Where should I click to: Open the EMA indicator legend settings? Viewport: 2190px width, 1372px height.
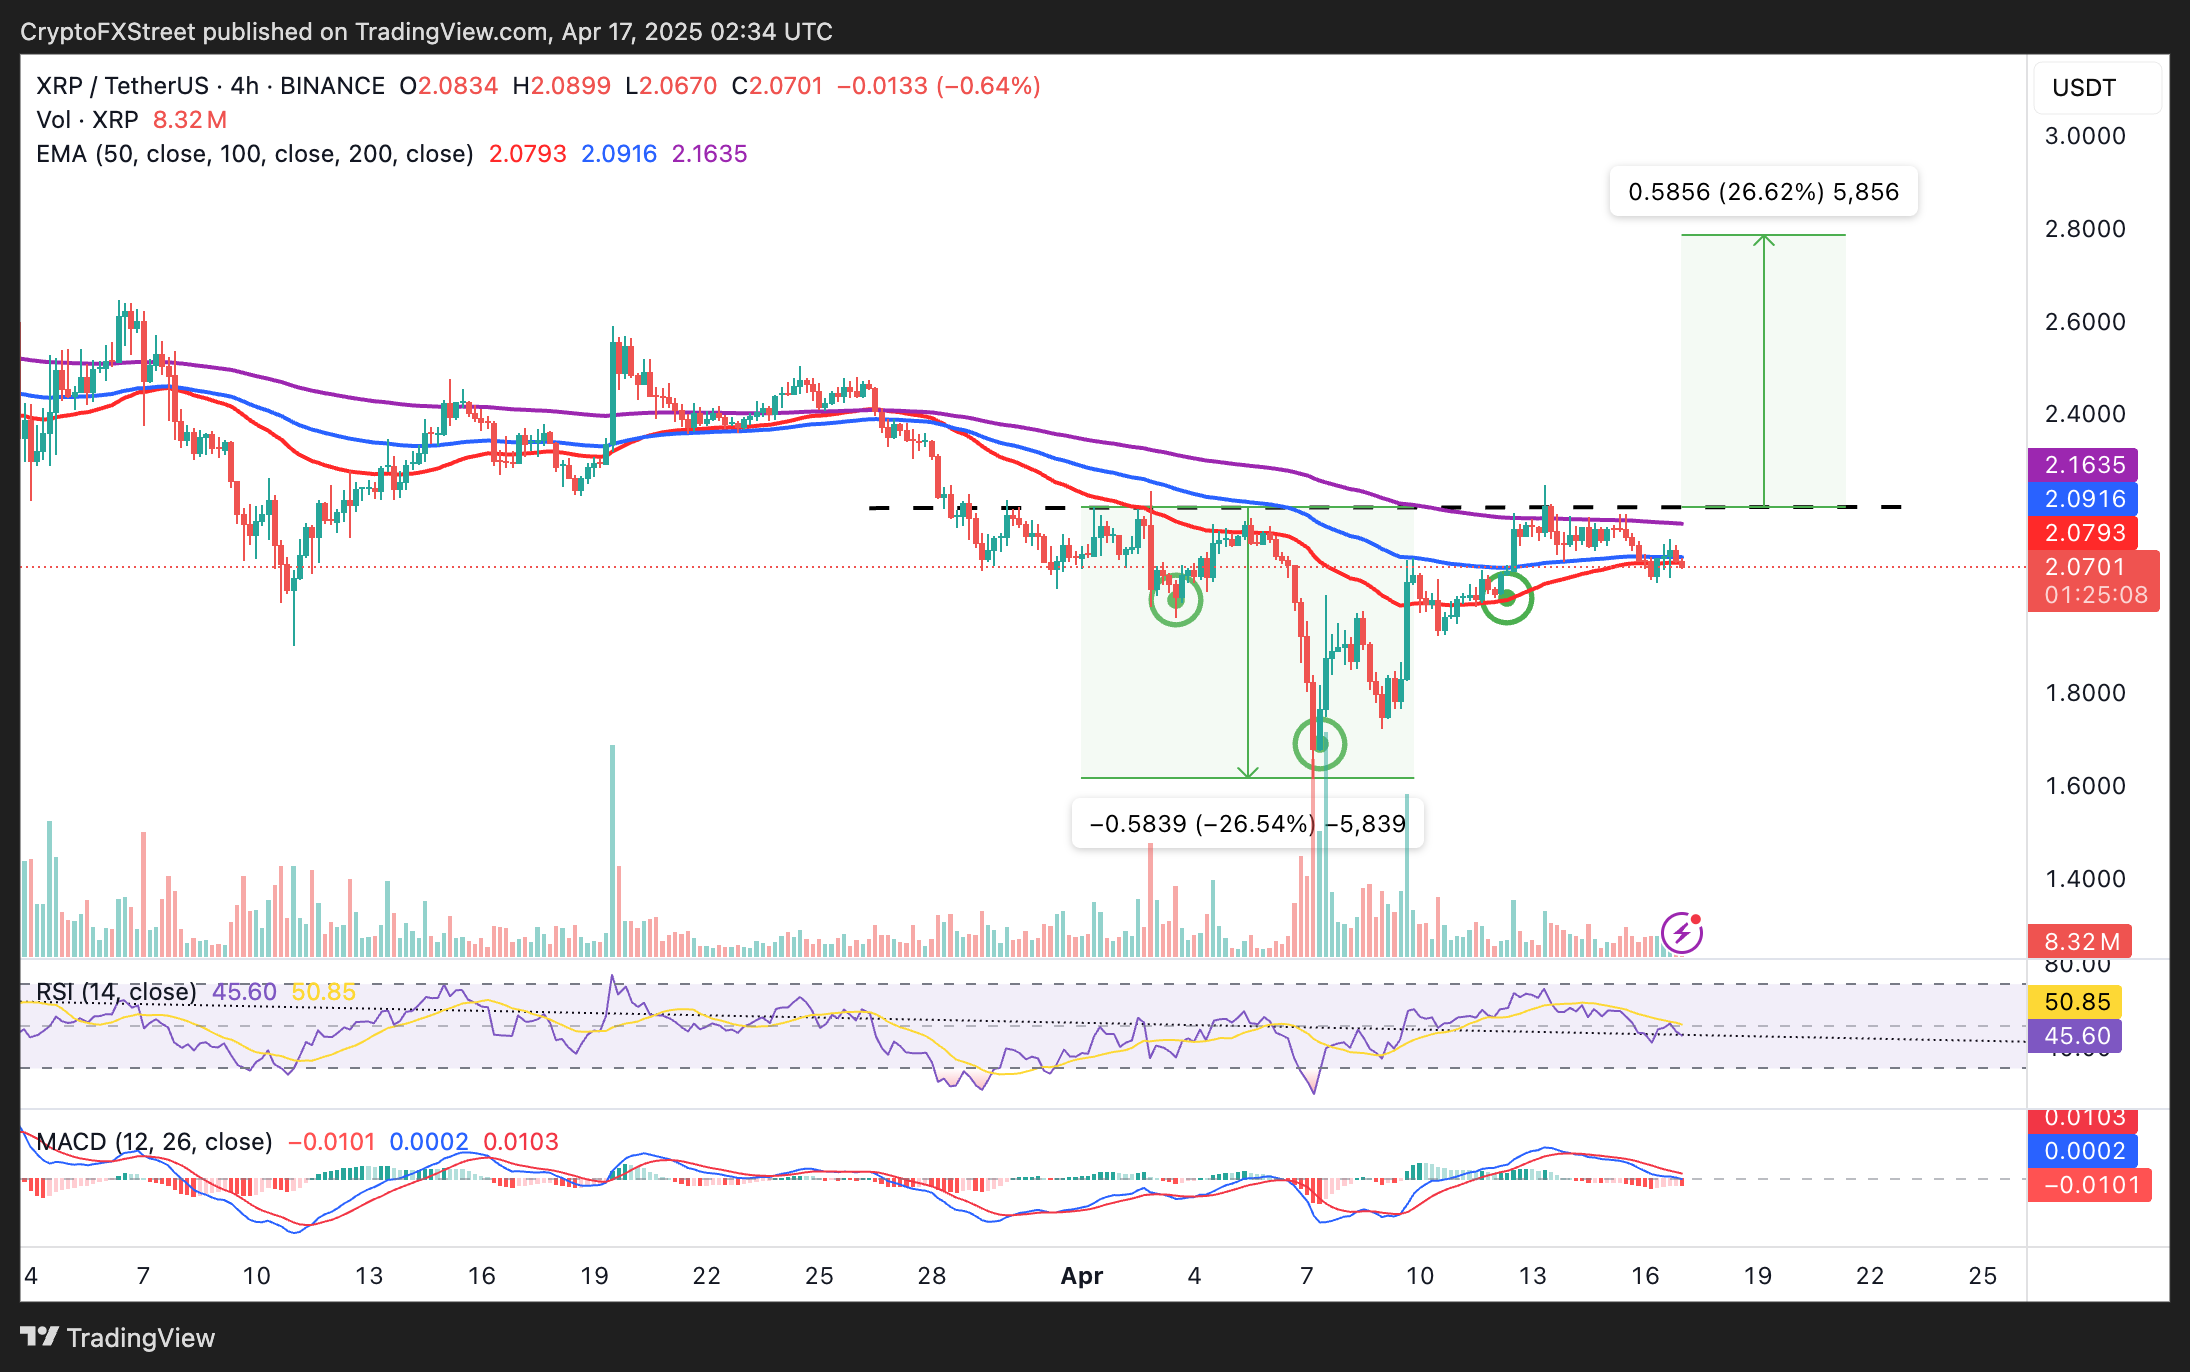(255, 154)
